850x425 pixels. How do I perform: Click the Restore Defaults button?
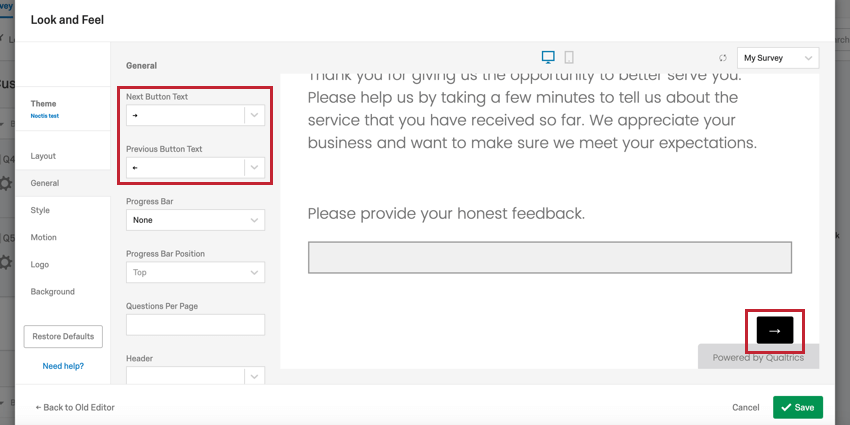63,336
